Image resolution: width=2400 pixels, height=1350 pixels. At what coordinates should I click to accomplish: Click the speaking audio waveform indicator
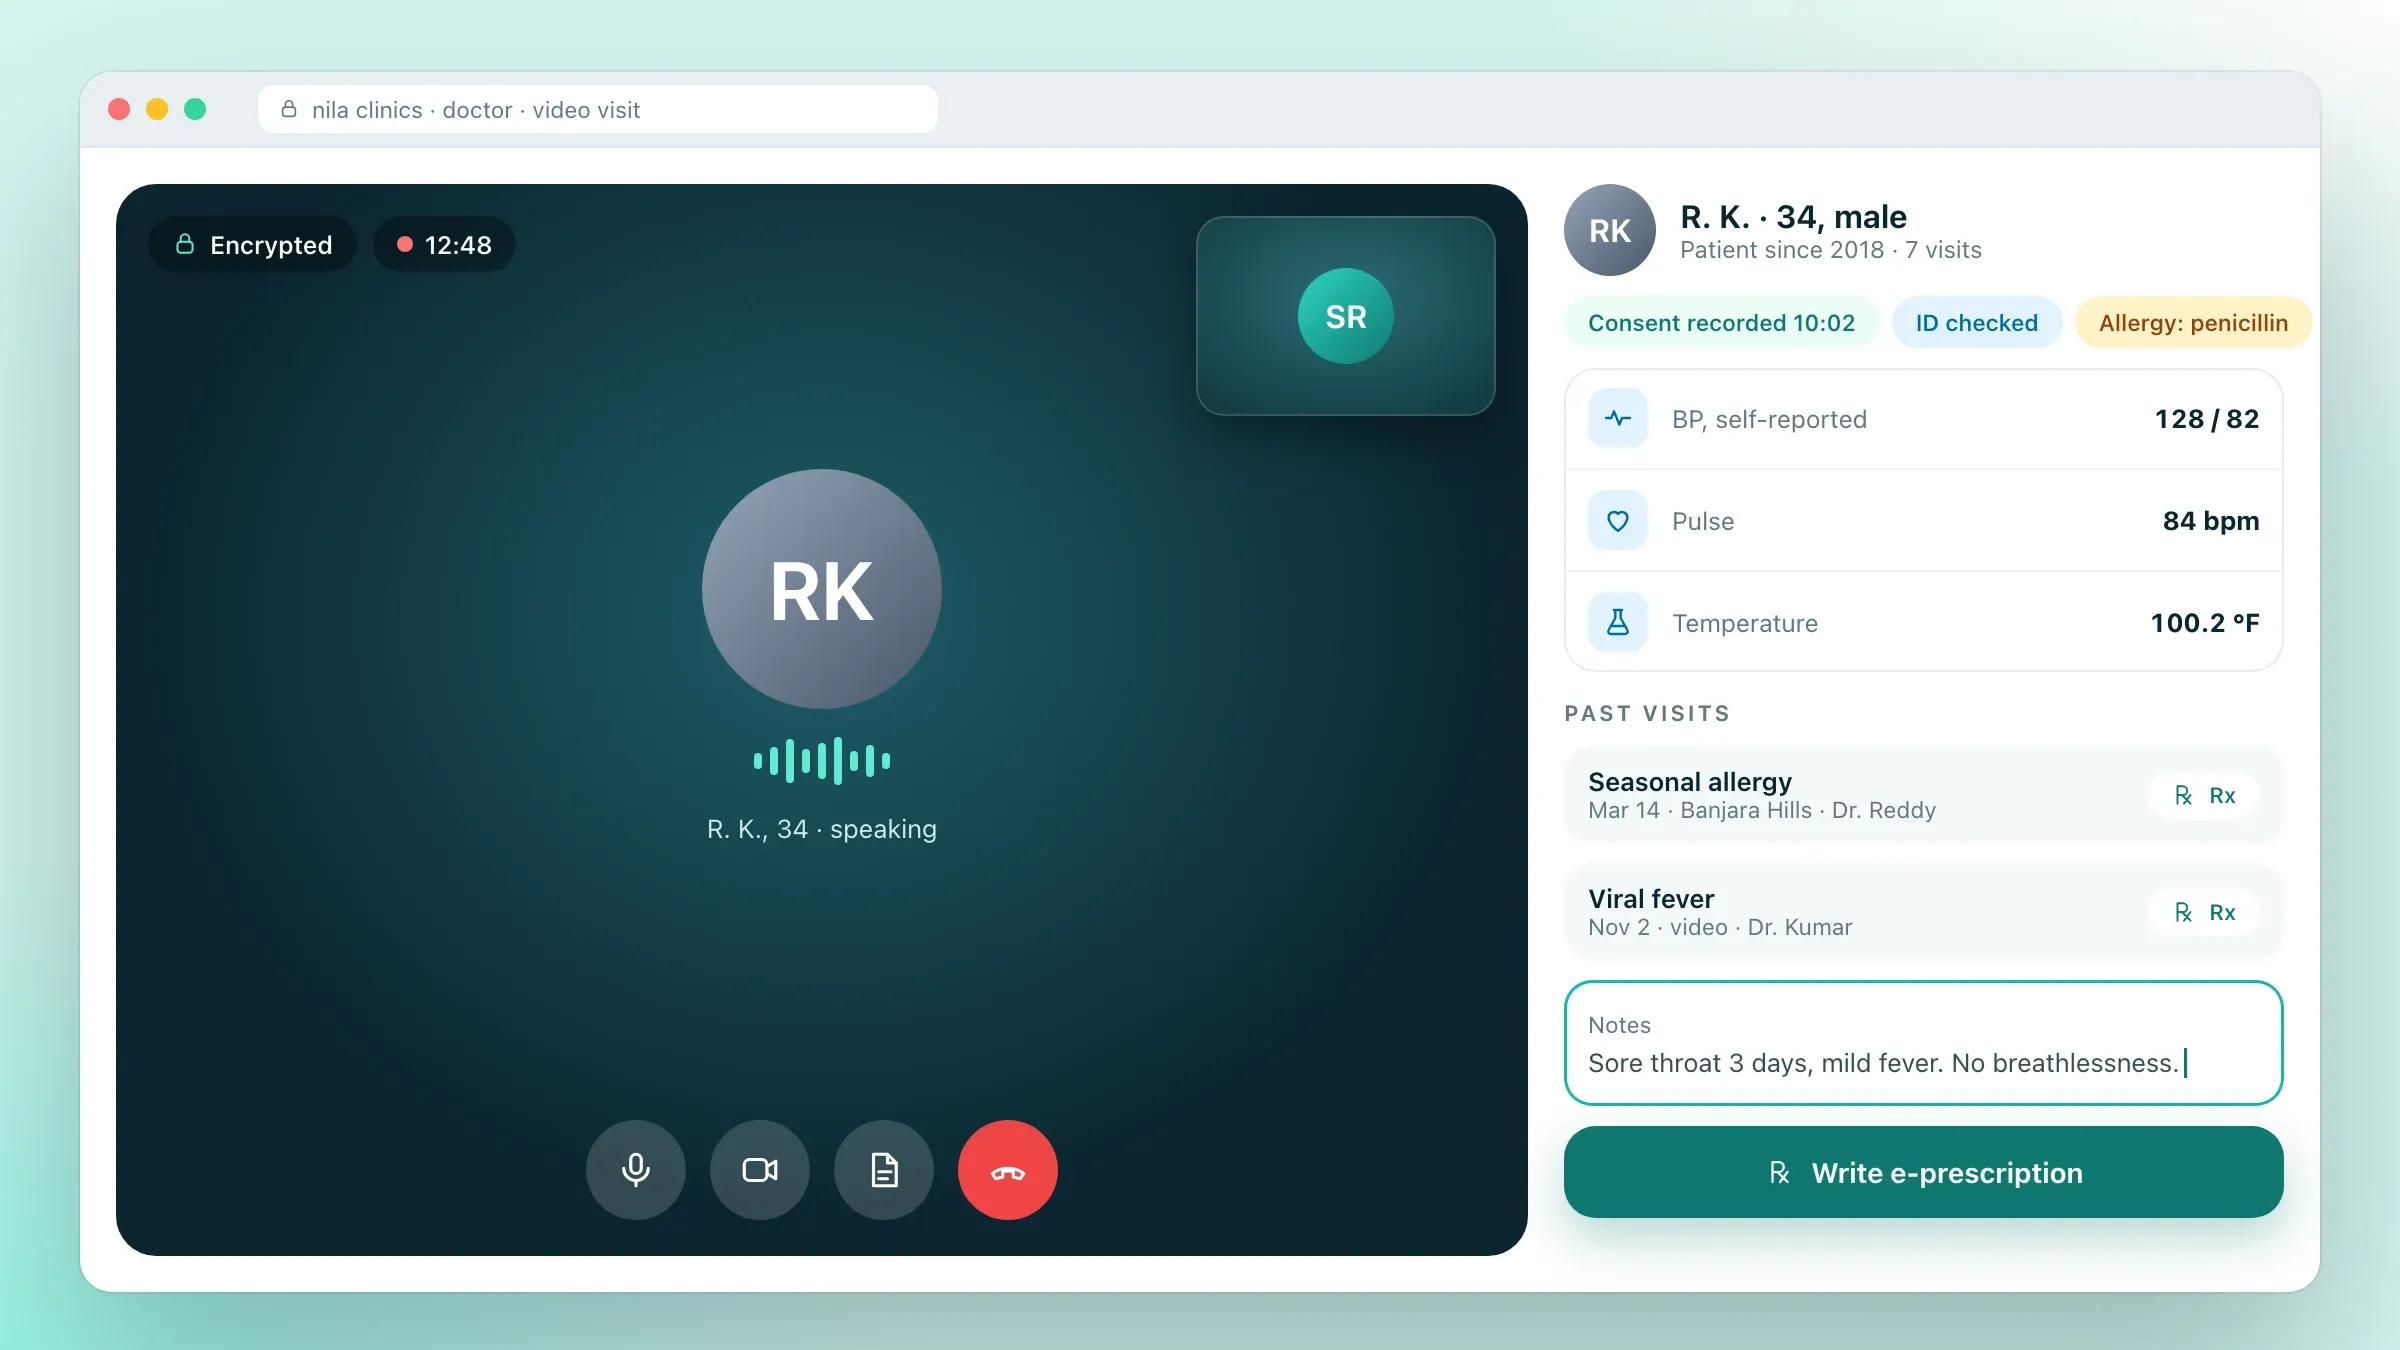click(x=821, y=761)
